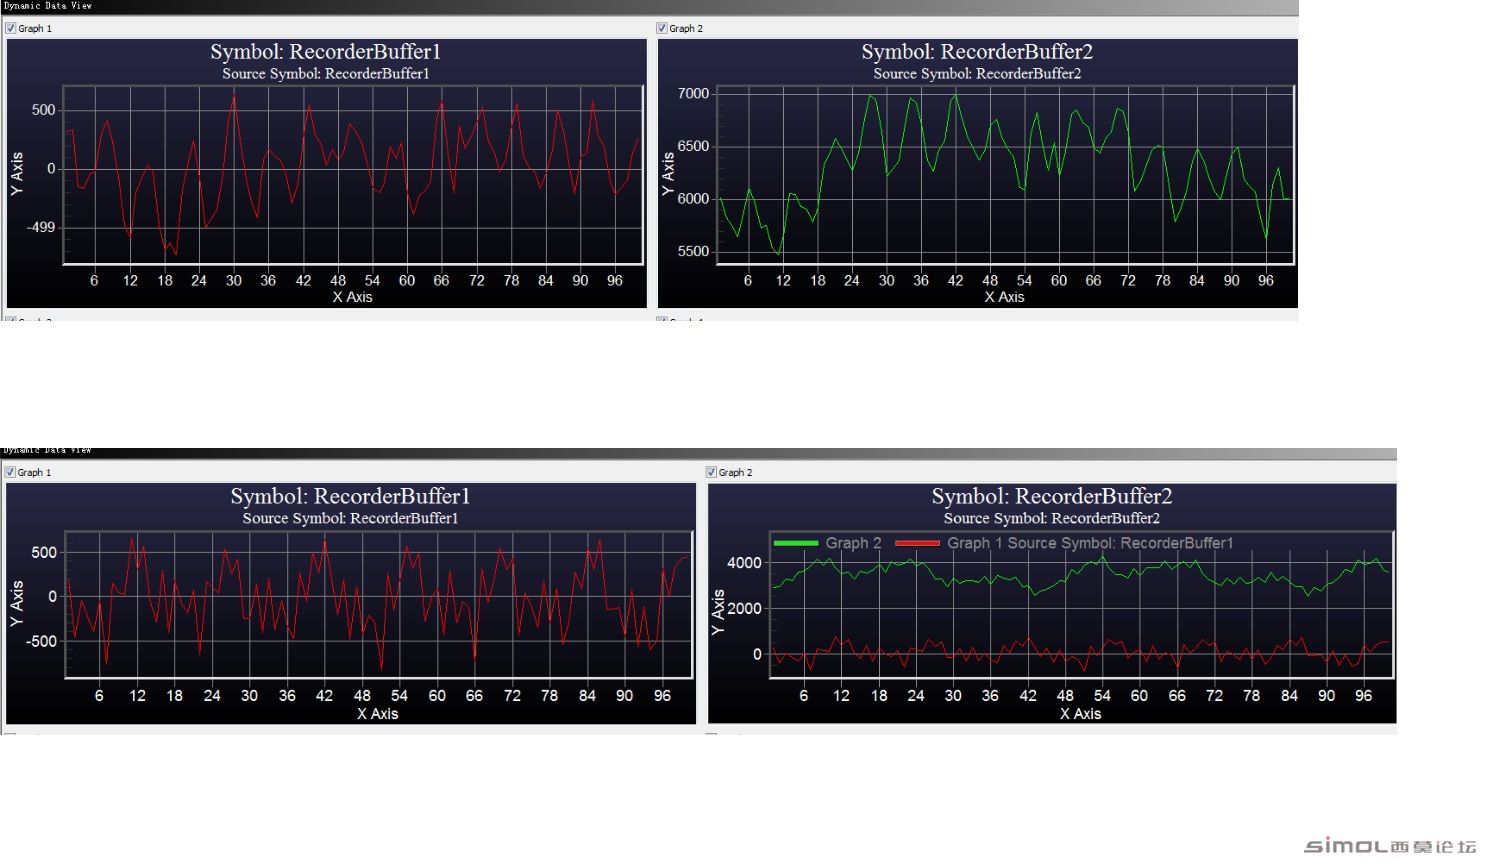Screen dimensions: 1492x864
Task: Click the 'X Axis' label under the upper RecorderBuffer2 graph
Action: point(1004,297)
